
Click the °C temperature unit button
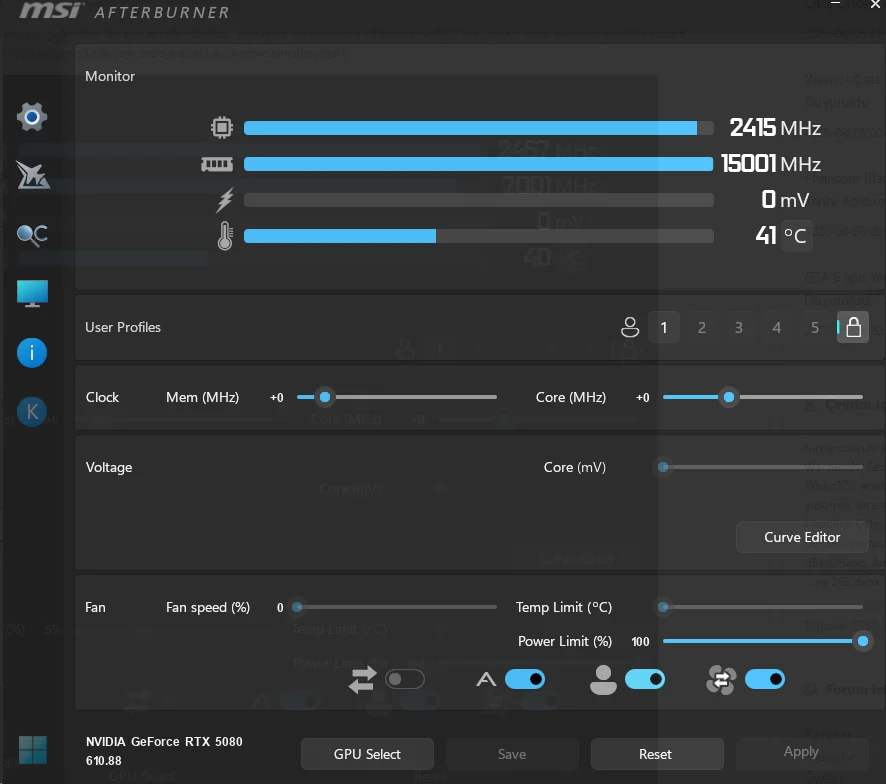(796, 236)
